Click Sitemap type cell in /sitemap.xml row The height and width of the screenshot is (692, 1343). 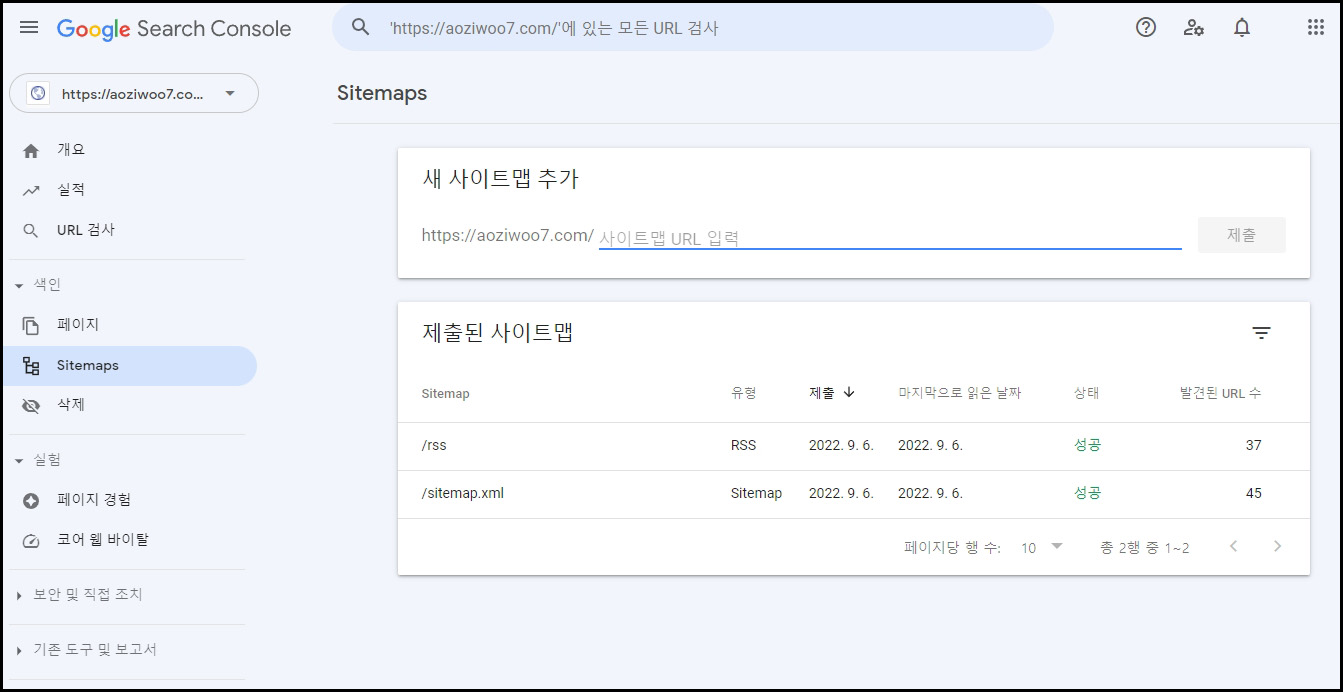[x=756, y=493]
